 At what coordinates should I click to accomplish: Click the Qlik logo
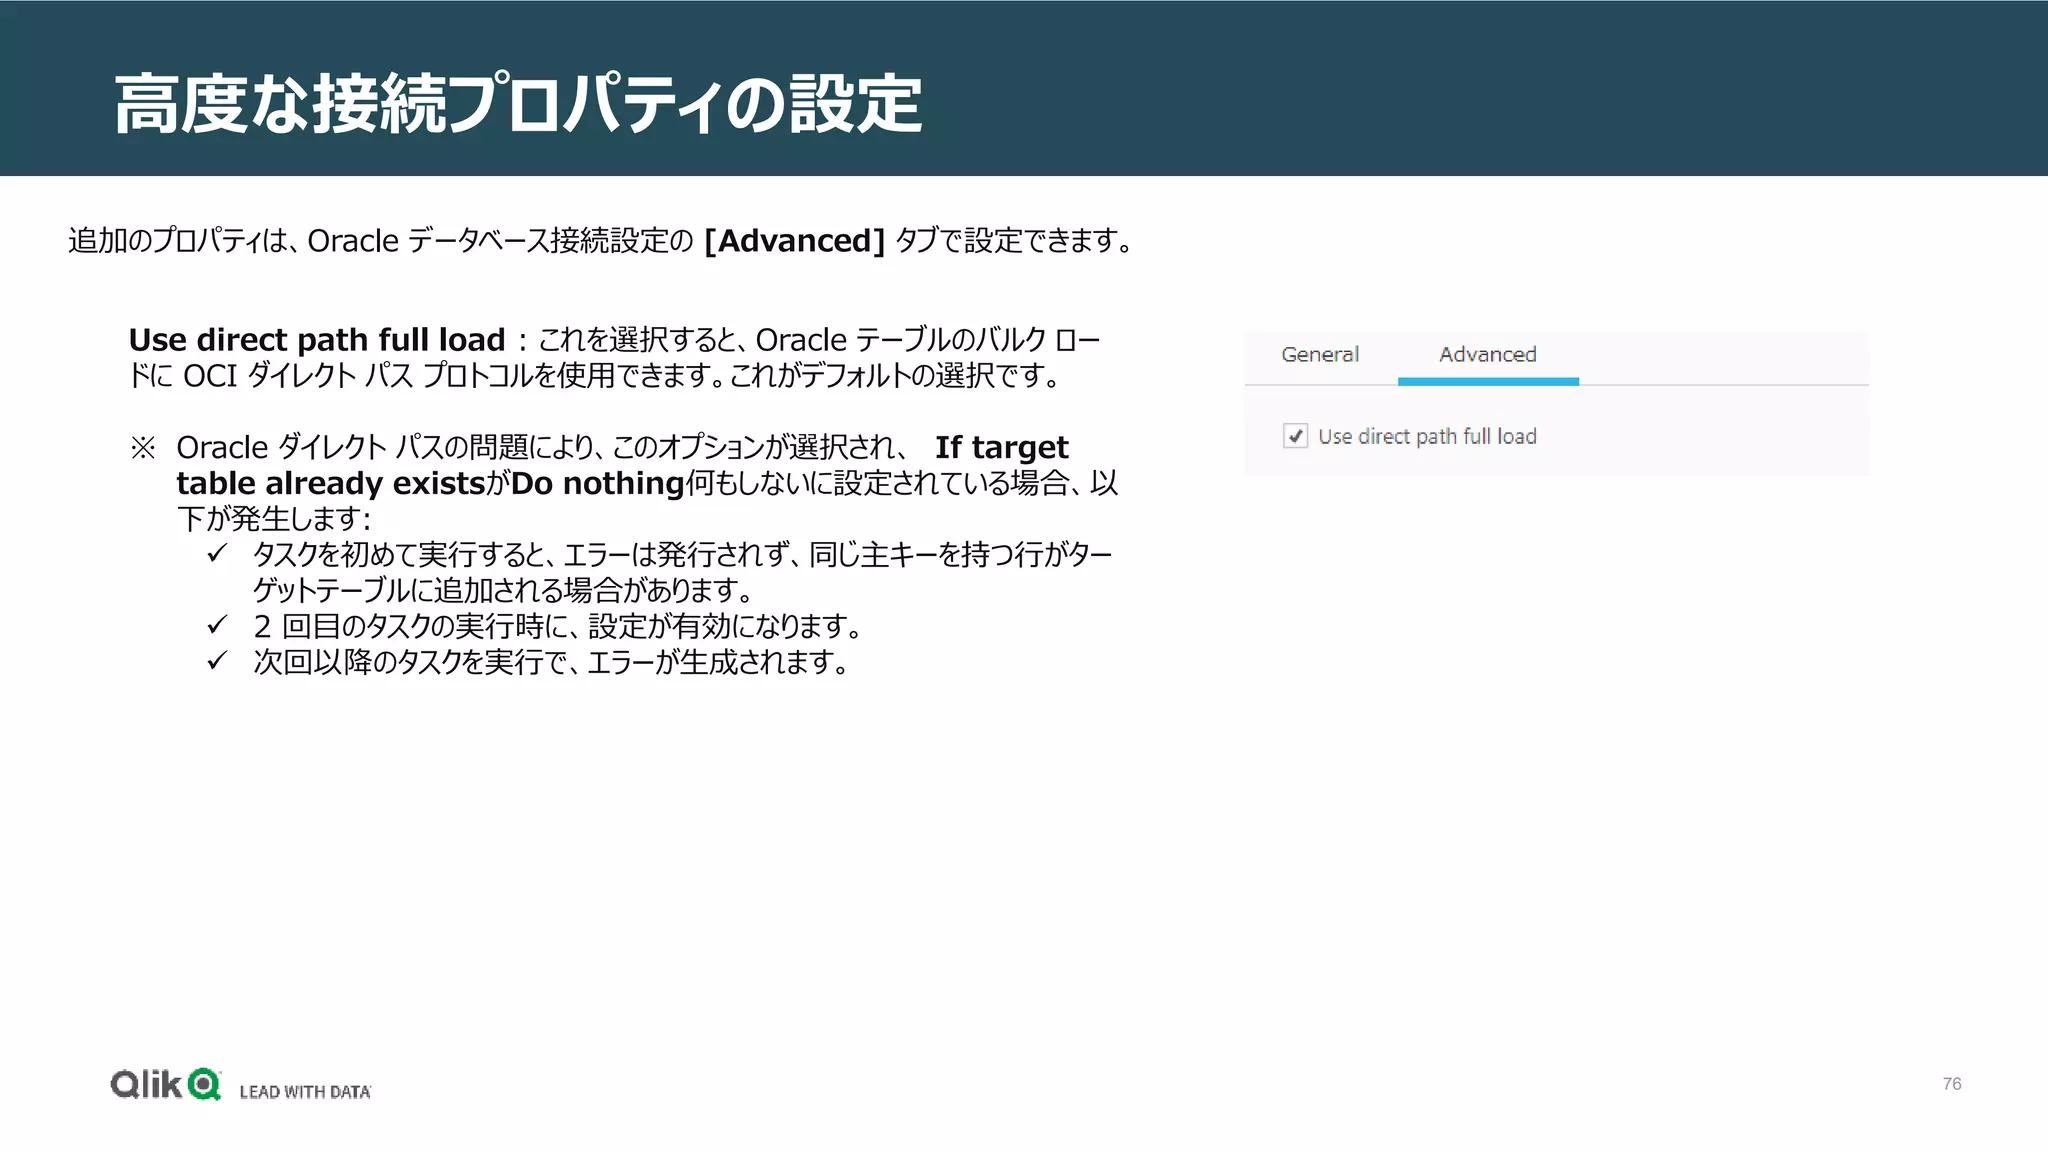click(165, 1084)
